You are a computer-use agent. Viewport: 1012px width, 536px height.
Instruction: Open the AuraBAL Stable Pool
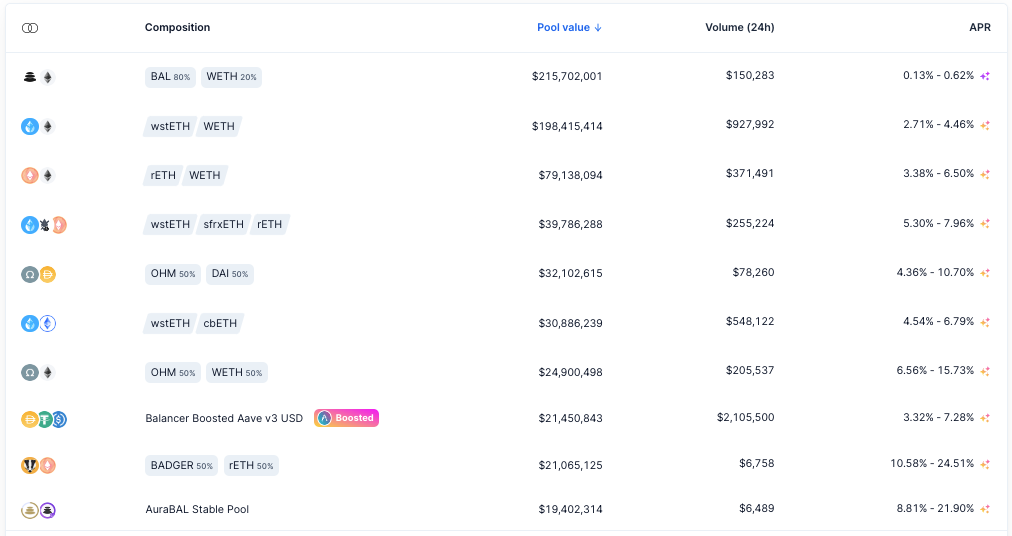197,510
